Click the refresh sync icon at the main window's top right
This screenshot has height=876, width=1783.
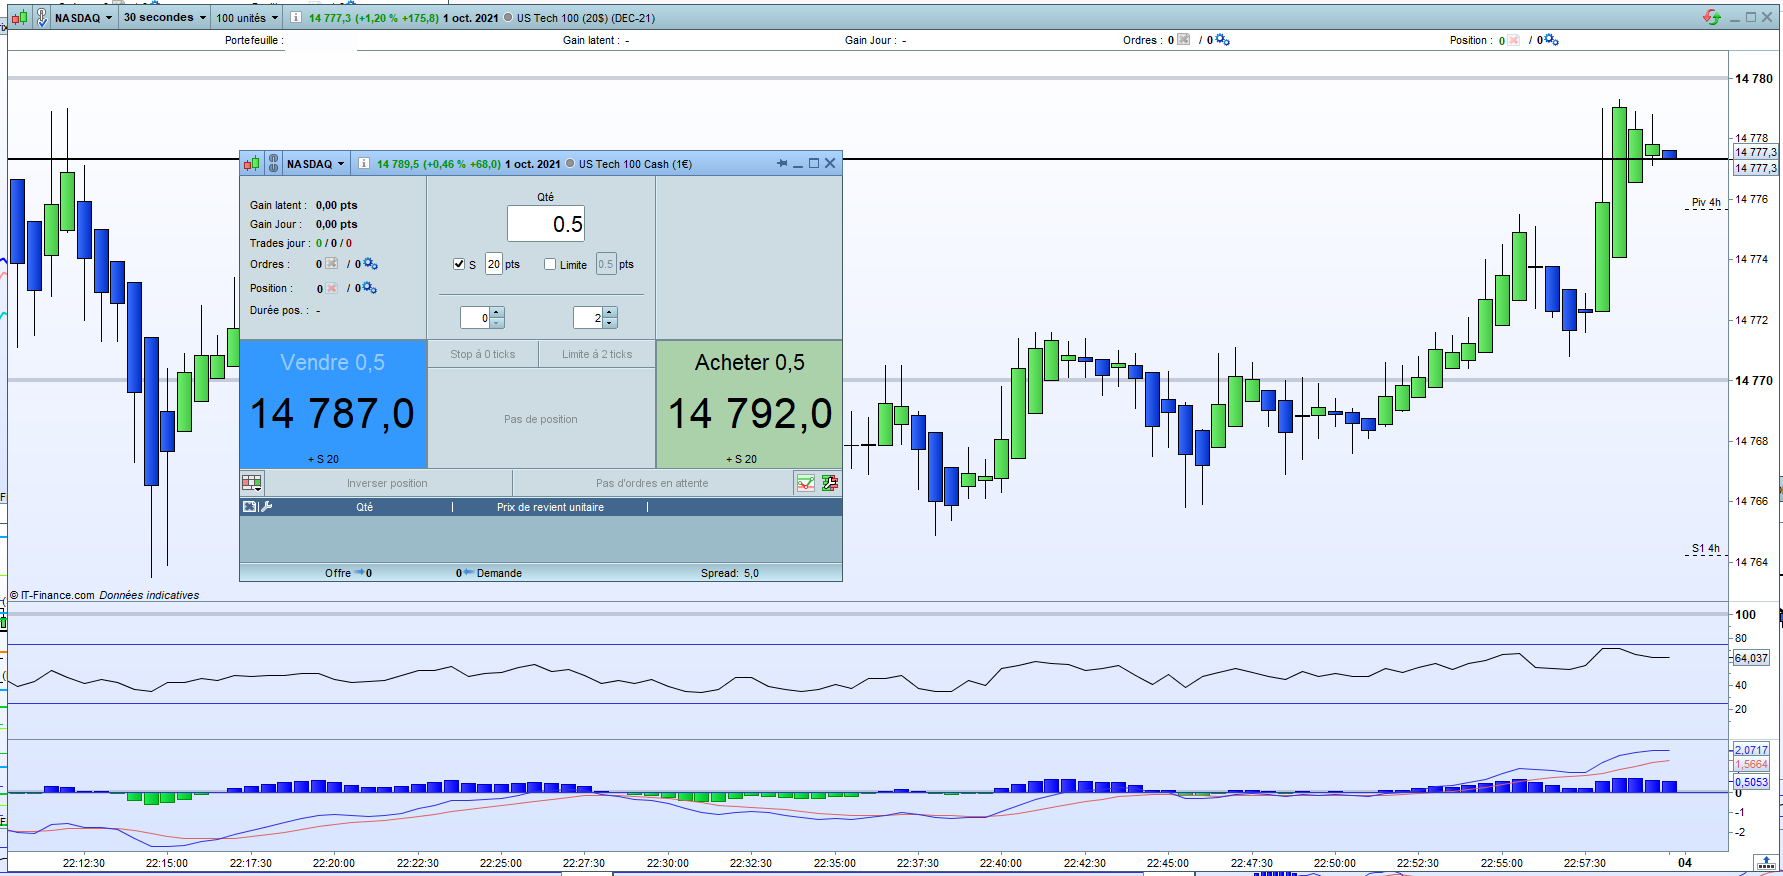pos(1712,17)
